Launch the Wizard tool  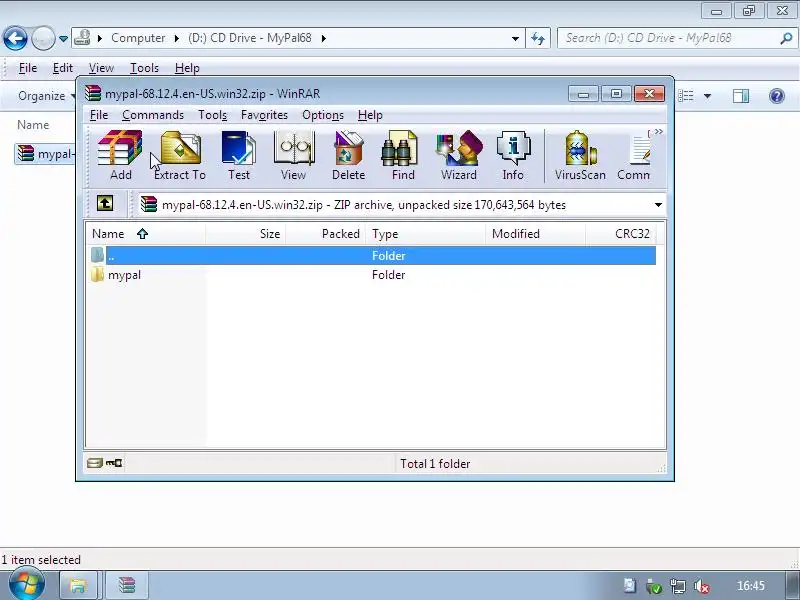pos(459,155)
